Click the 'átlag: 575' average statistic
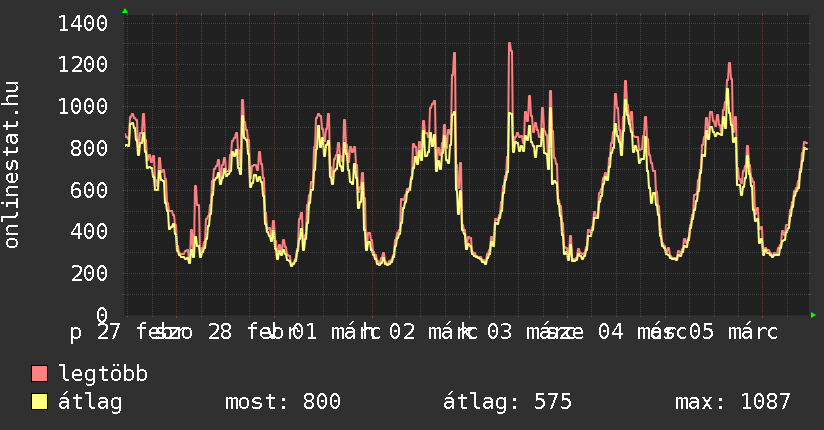 pyautogui.click(x=507, y=402)
